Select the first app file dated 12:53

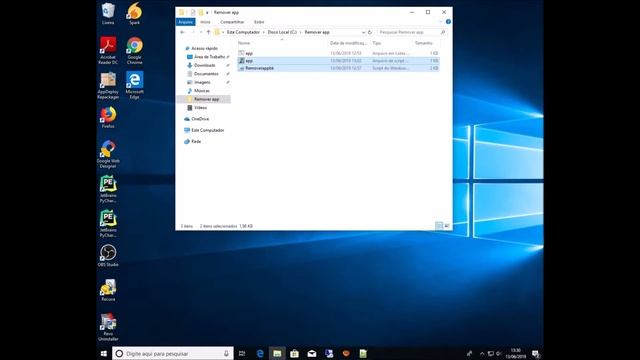(x=338, y=53)
